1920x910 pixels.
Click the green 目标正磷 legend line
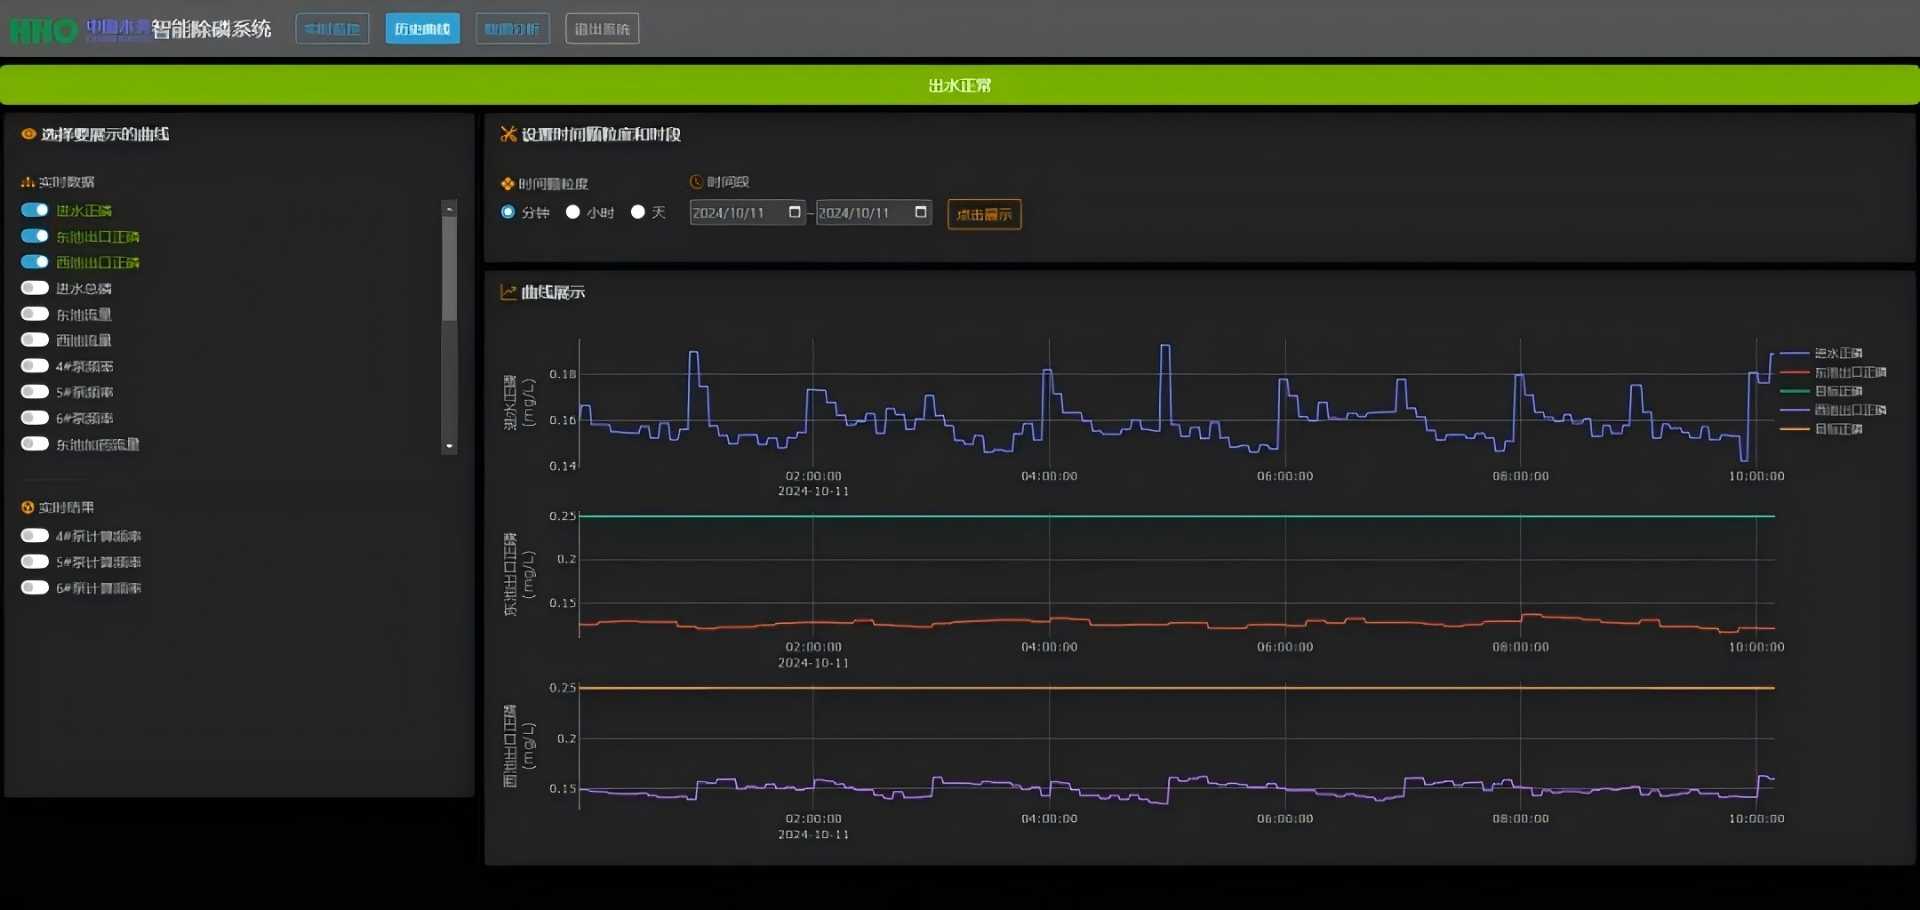click(x=1795, y=391)
